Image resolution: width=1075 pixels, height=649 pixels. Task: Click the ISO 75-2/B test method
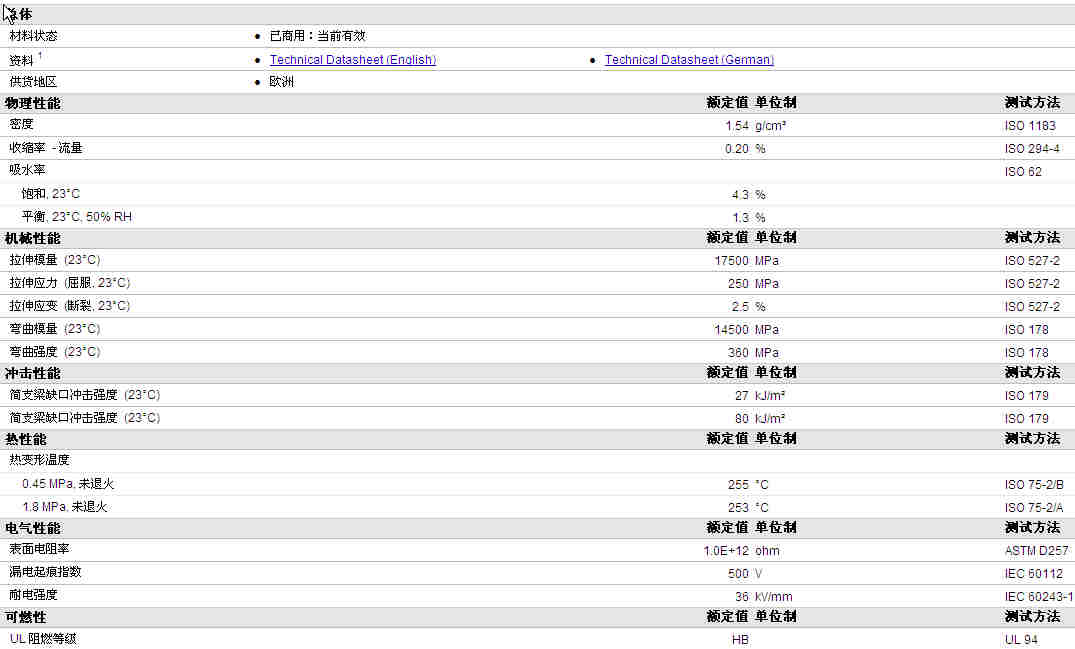[x=1035, y=485]
